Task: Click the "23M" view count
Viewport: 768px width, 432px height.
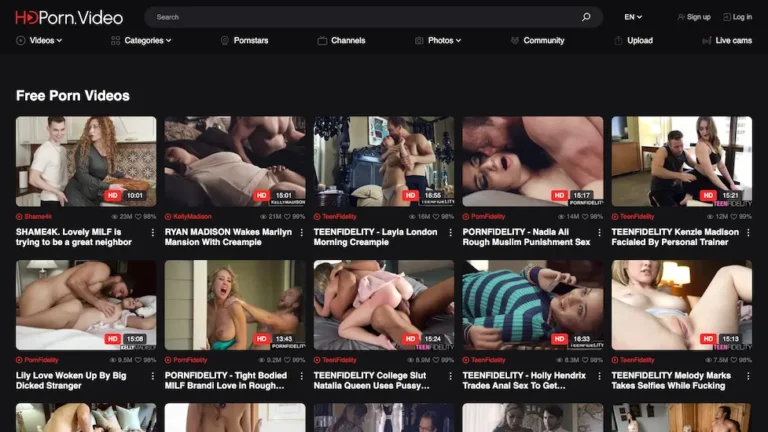Action: coord(125,216)
